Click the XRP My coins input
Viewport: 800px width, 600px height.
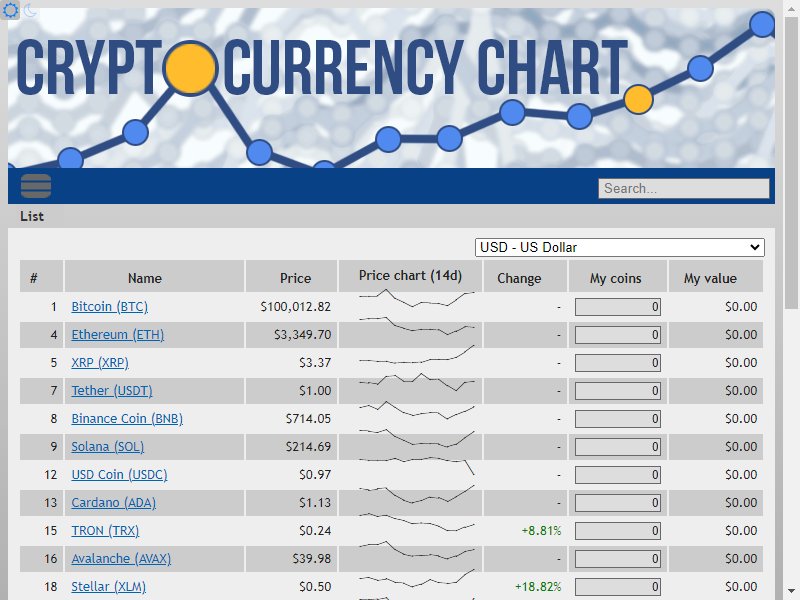pyautogui.click(x=618, y=363)
